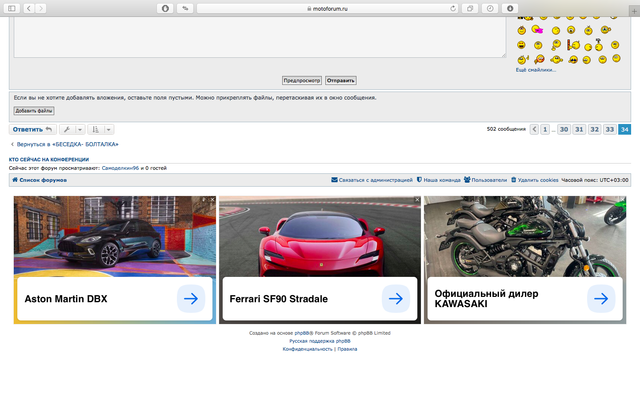Click the previous page arrow in pagination

[534, 129]
